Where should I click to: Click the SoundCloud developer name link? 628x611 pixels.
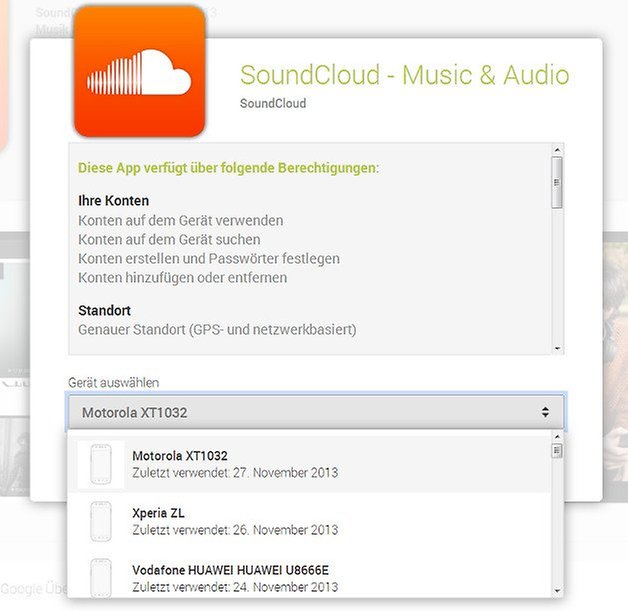coord(273,103)
